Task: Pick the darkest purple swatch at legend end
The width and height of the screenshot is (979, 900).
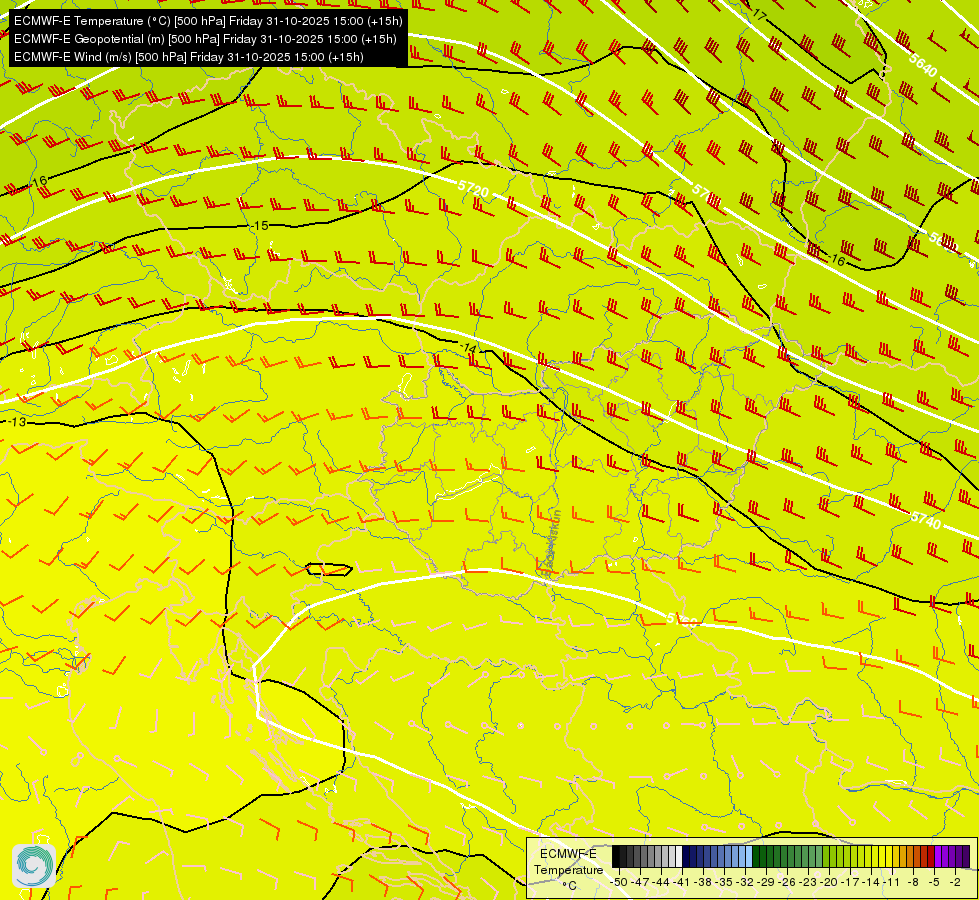Action: (x=966, y=856)
